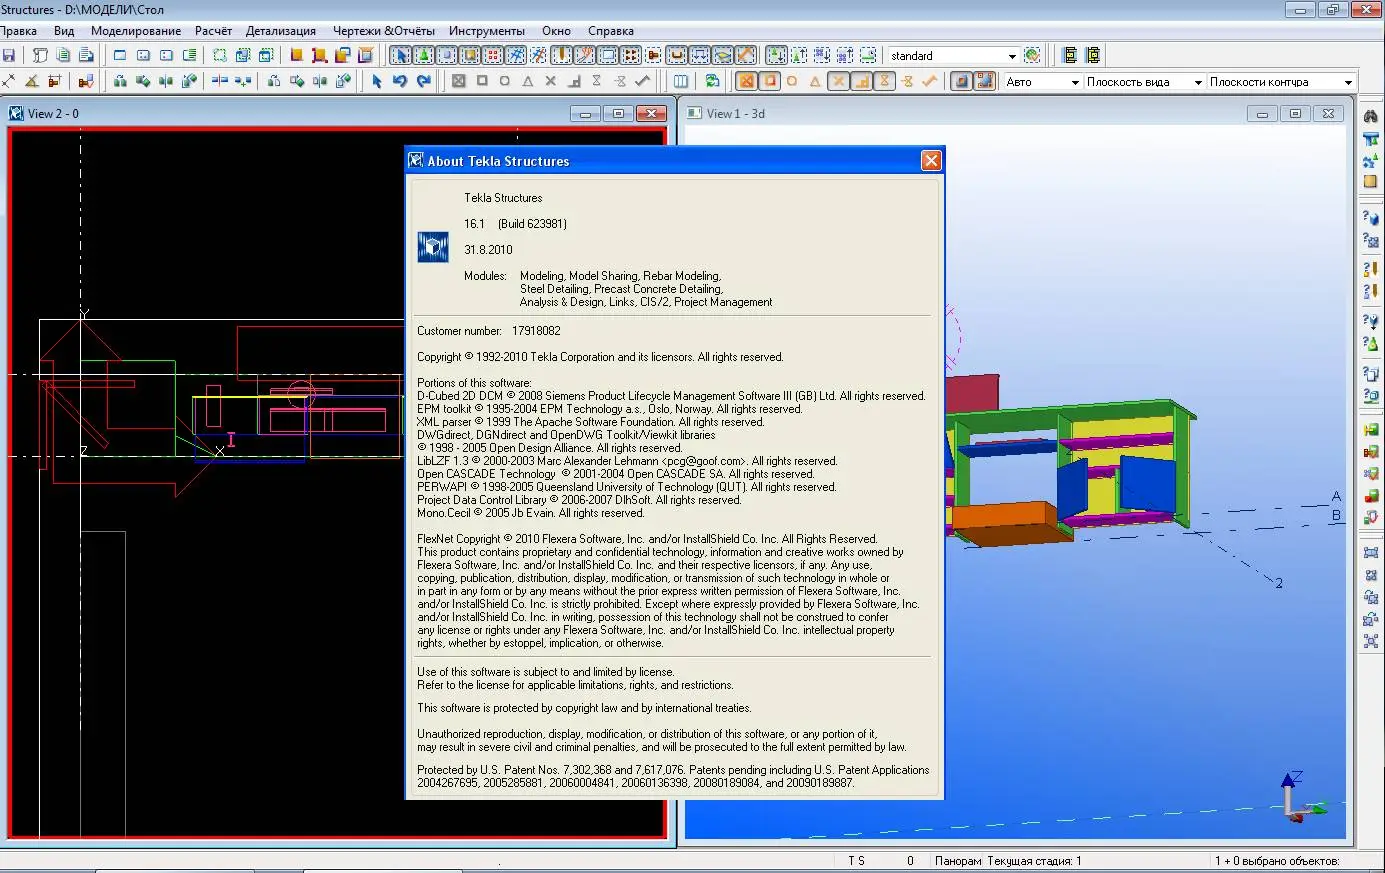The width and height of the screenshot is (1385, 873).
Task: Click the first yellow-green component icon after filter
Action: click(x=1068, y=55)
